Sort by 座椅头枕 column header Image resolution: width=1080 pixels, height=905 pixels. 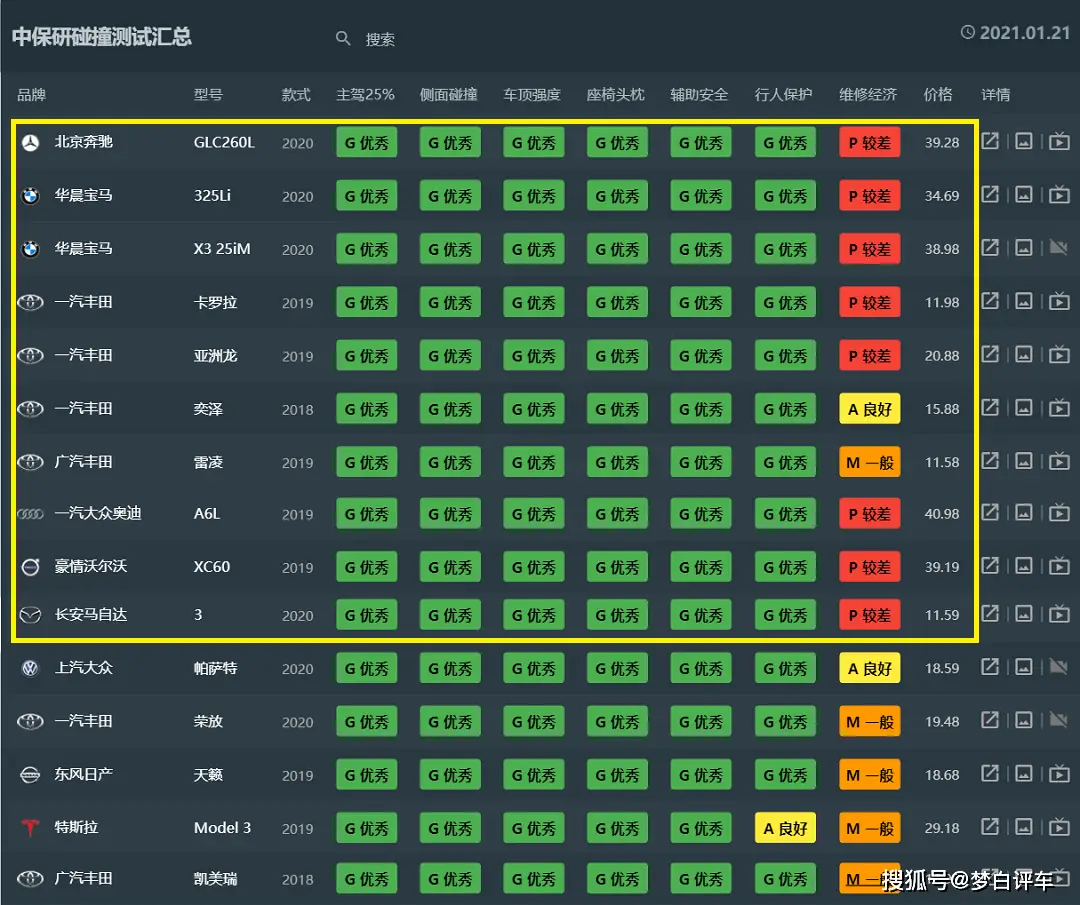pyautogui.click(x=615, y=94)
